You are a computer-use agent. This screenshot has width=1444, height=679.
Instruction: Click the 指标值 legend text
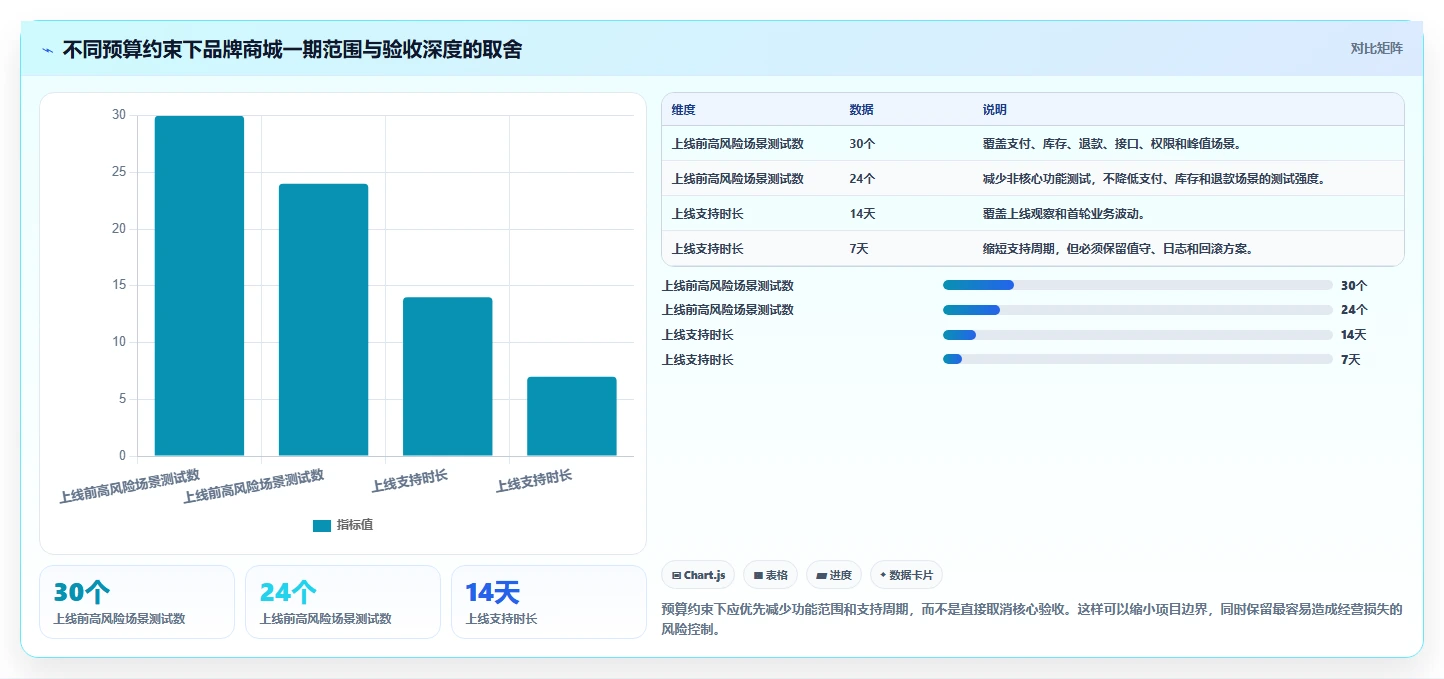click(355, 526)
